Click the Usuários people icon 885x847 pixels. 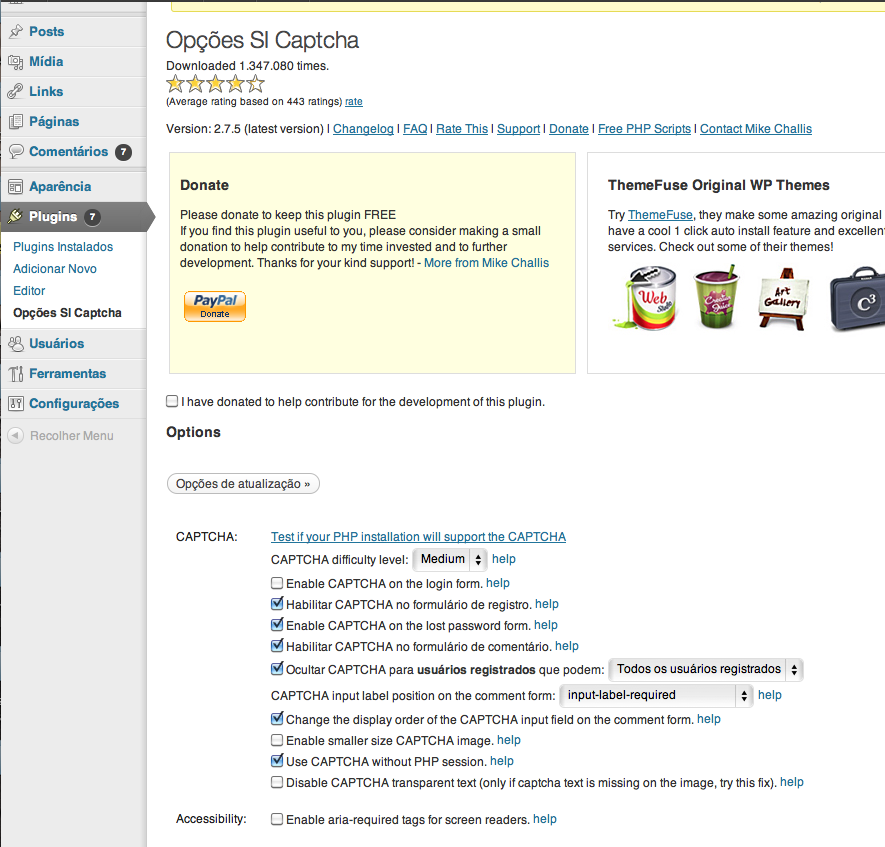point(16,343)
